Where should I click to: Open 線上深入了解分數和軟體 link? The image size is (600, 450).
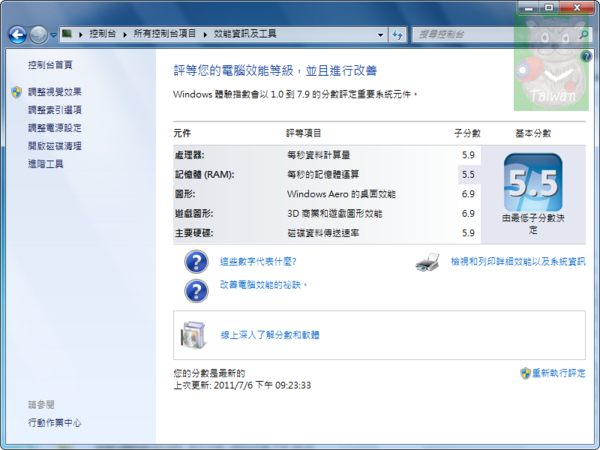270,335
